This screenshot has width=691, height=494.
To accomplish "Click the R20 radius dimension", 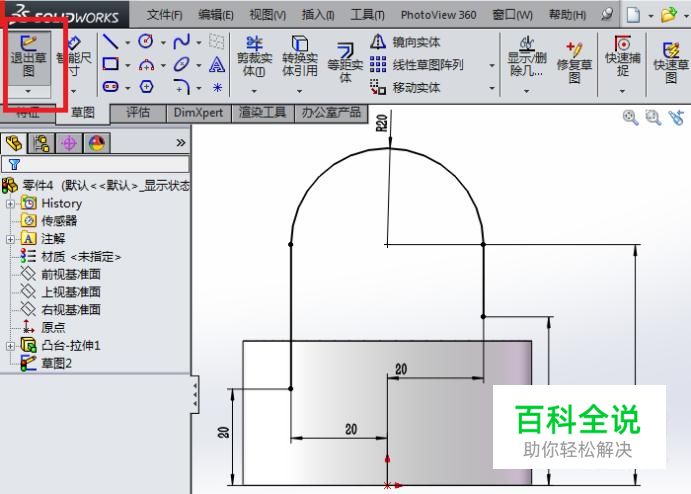I will pyautogui.click(x=381, y=123).
